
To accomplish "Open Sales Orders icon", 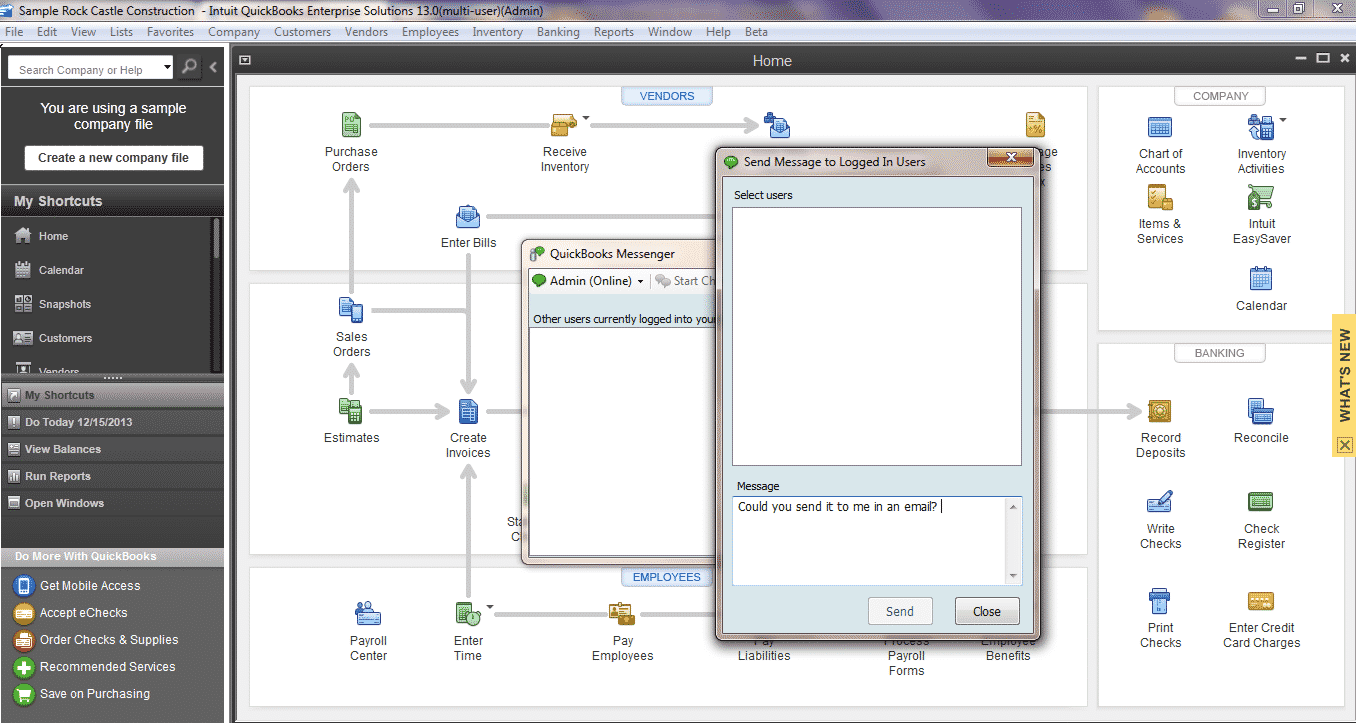I will pyautogui.click(x=351, y=310).
